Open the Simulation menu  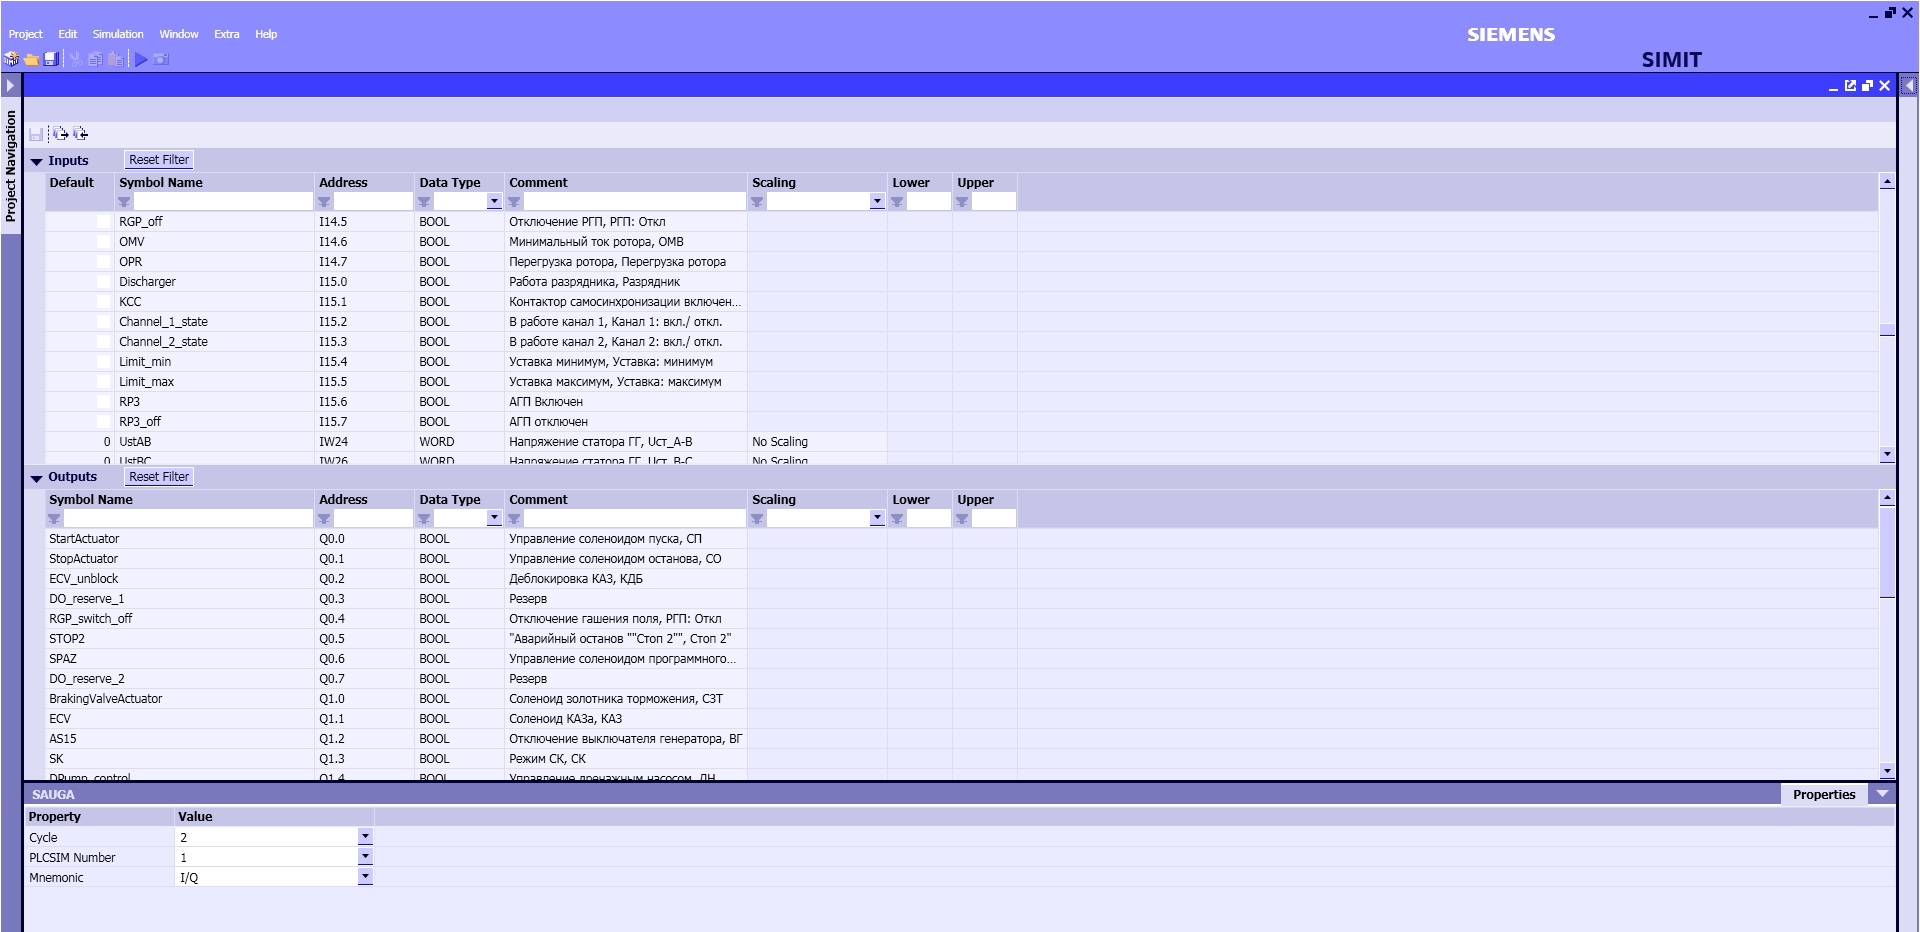[x=118, y=34]
